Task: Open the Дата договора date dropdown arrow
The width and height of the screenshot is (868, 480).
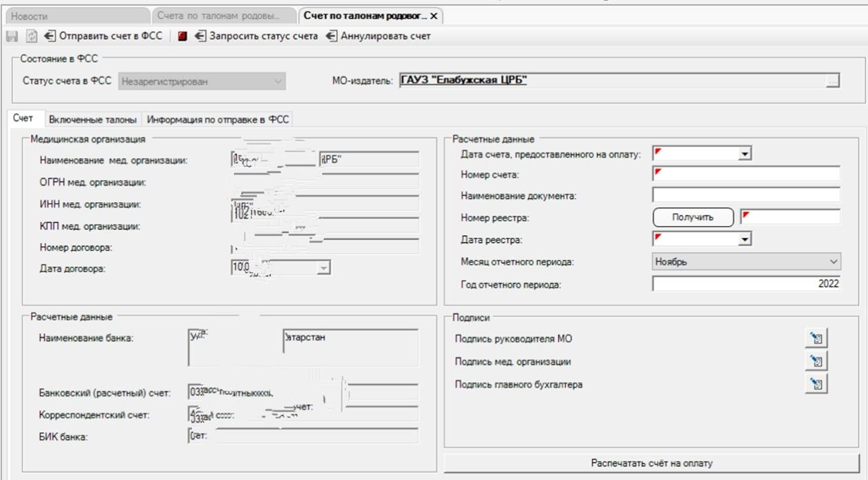Action: coord(324,268)
